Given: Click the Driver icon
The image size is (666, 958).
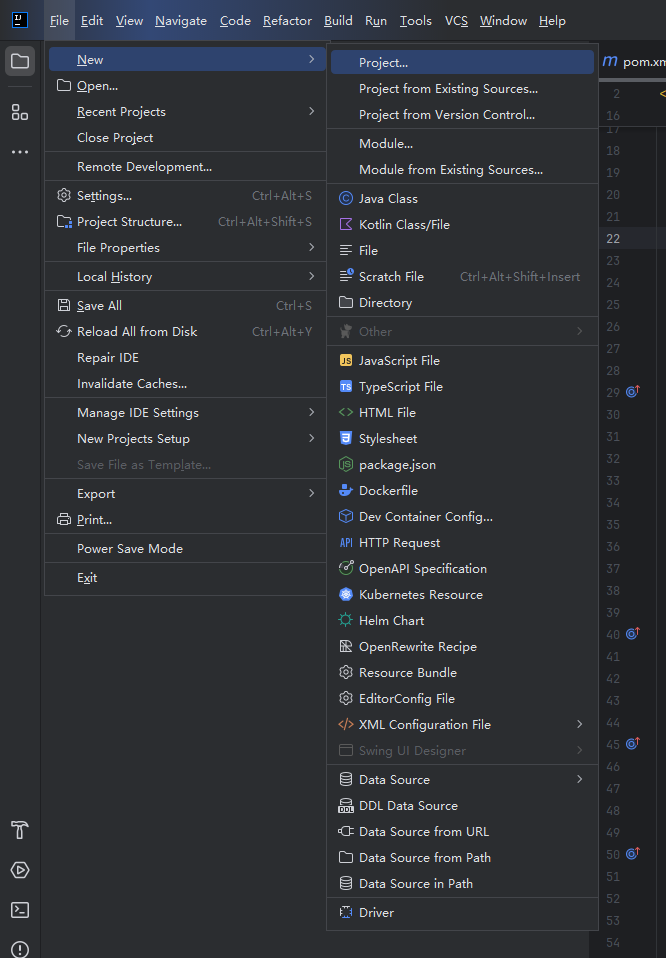Looking at the screenshot, I should (x=346, y=912).
